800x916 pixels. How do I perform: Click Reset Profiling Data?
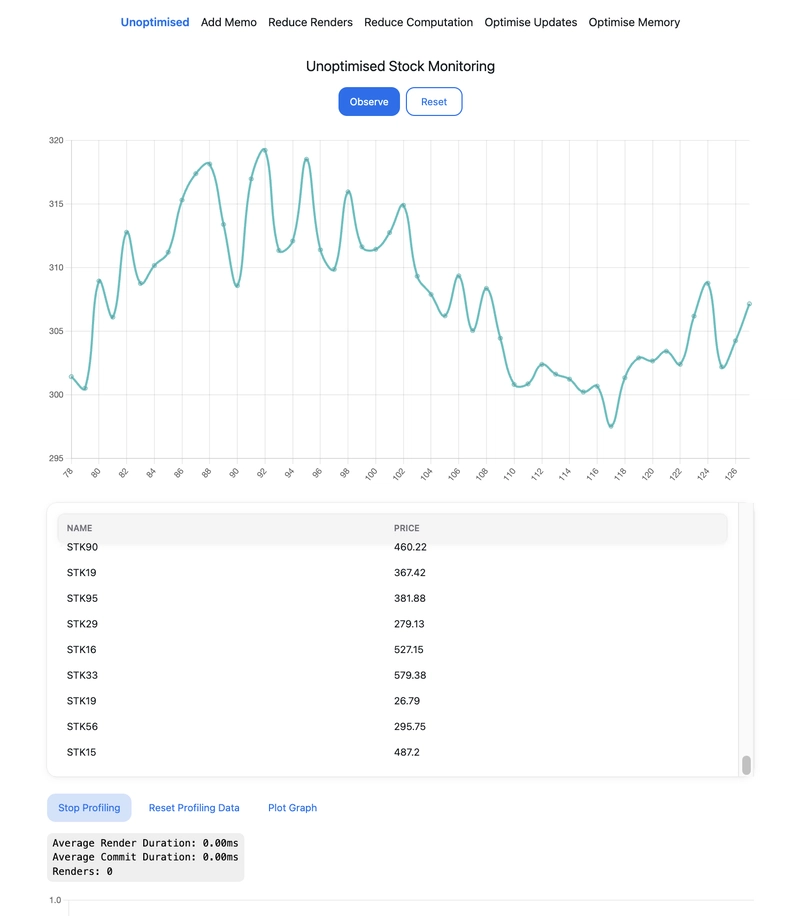(x=194, y=808)
